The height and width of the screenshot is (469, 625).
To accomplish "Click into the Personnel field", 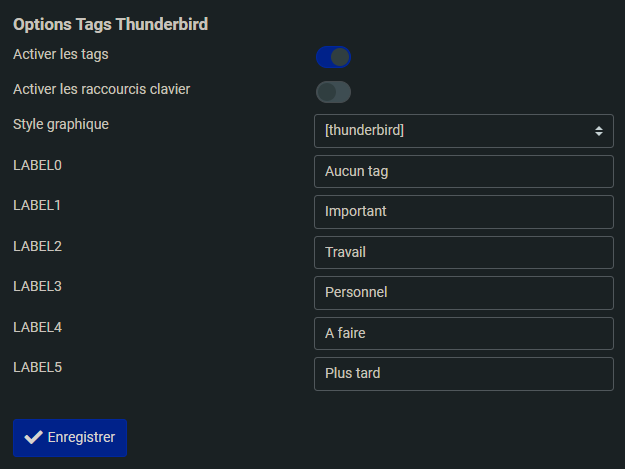I will tap(463, 292).
